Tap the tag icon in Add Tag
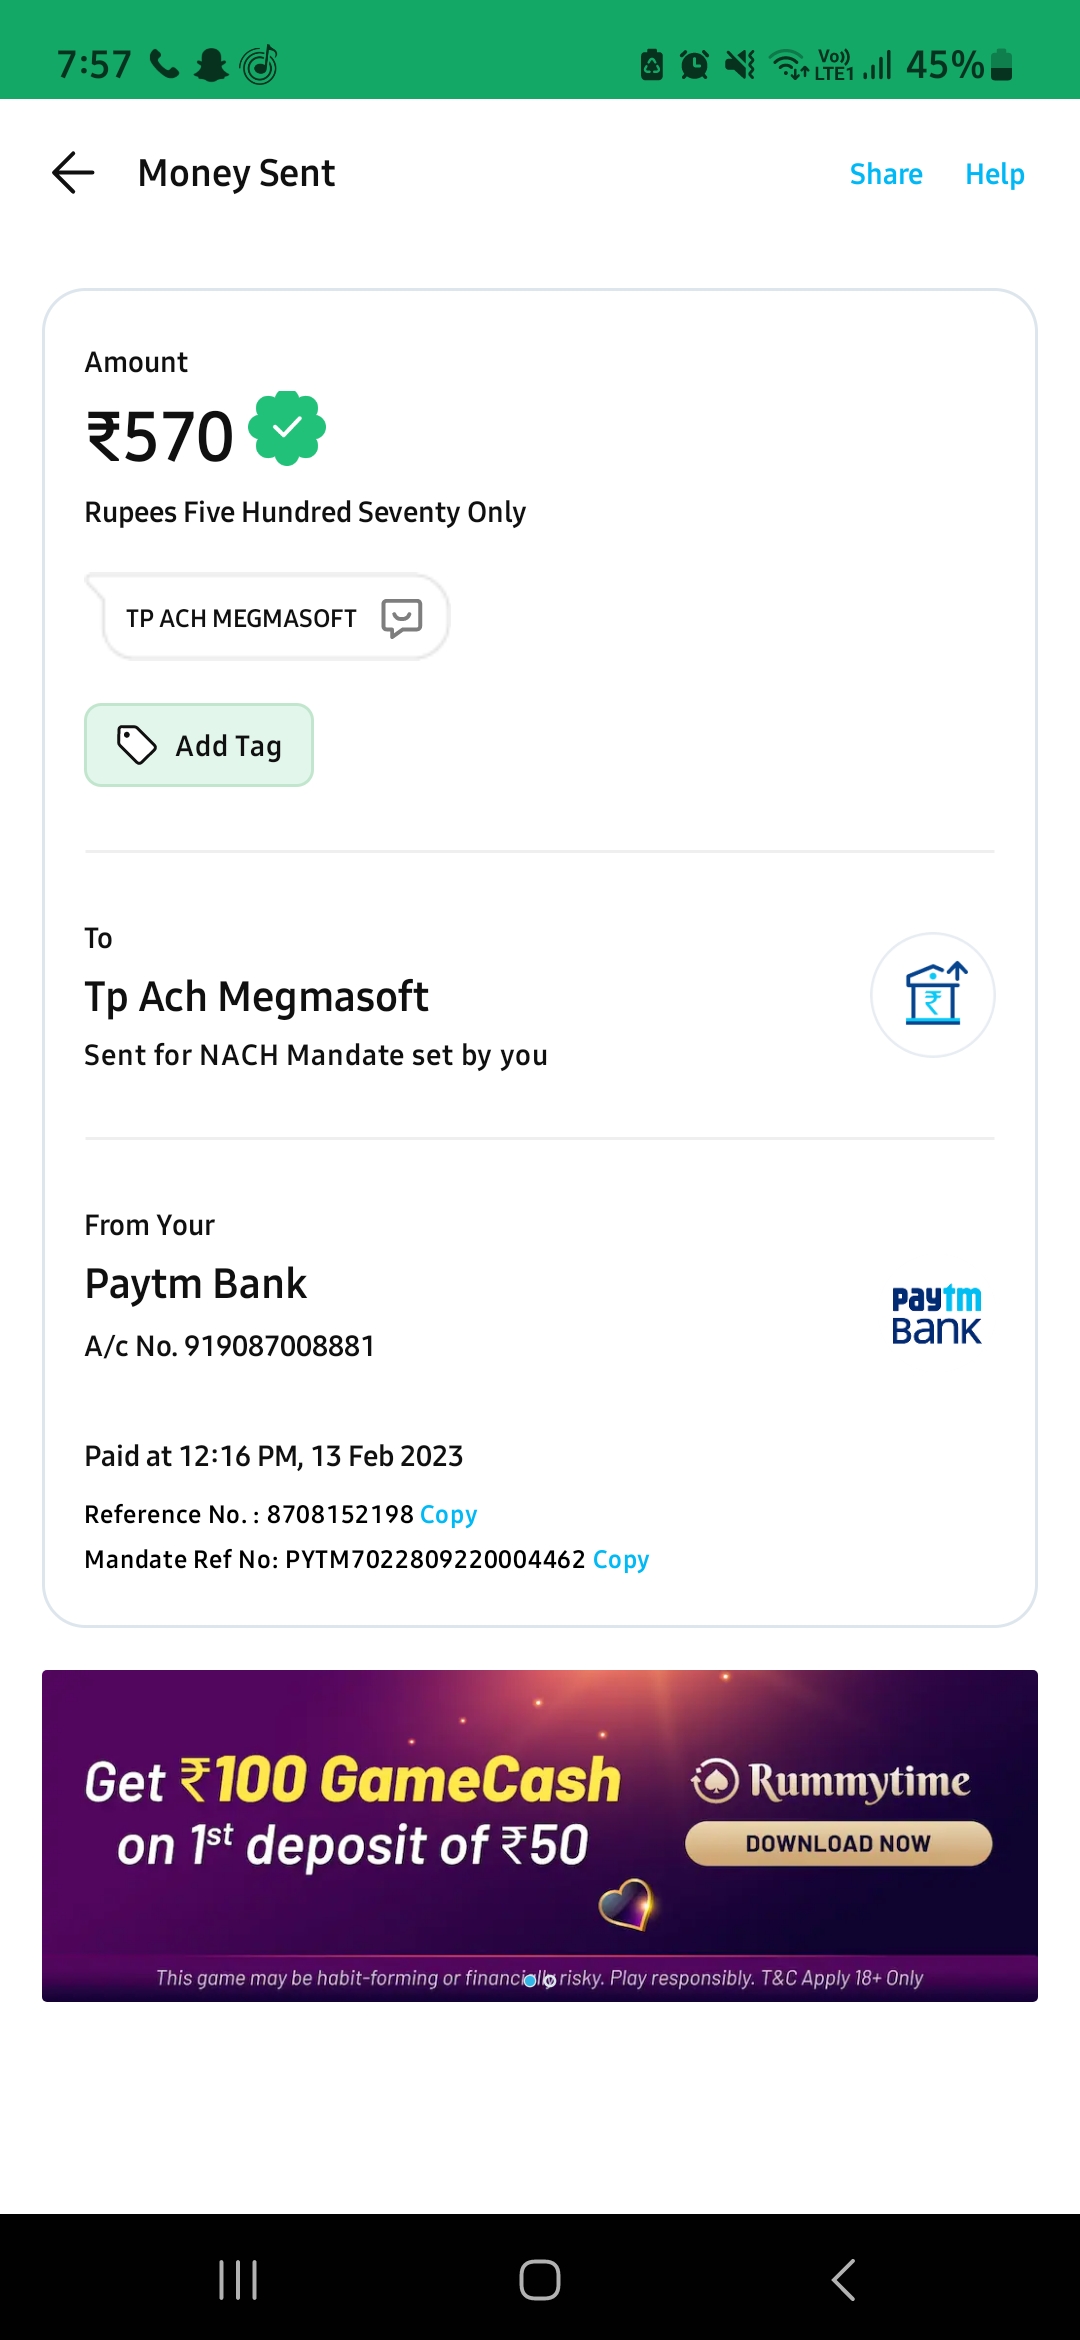Screen dimensions: 1080x2340 pyautogui.click(x=137, y=745)
